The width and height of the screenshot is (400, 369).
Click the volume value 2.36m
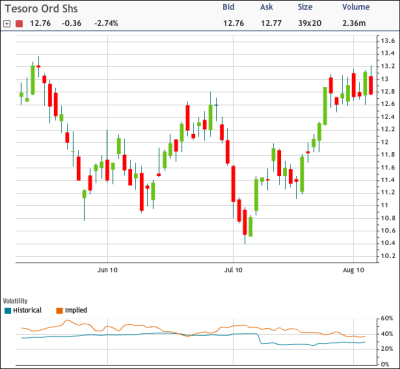(x=354, y=23)
